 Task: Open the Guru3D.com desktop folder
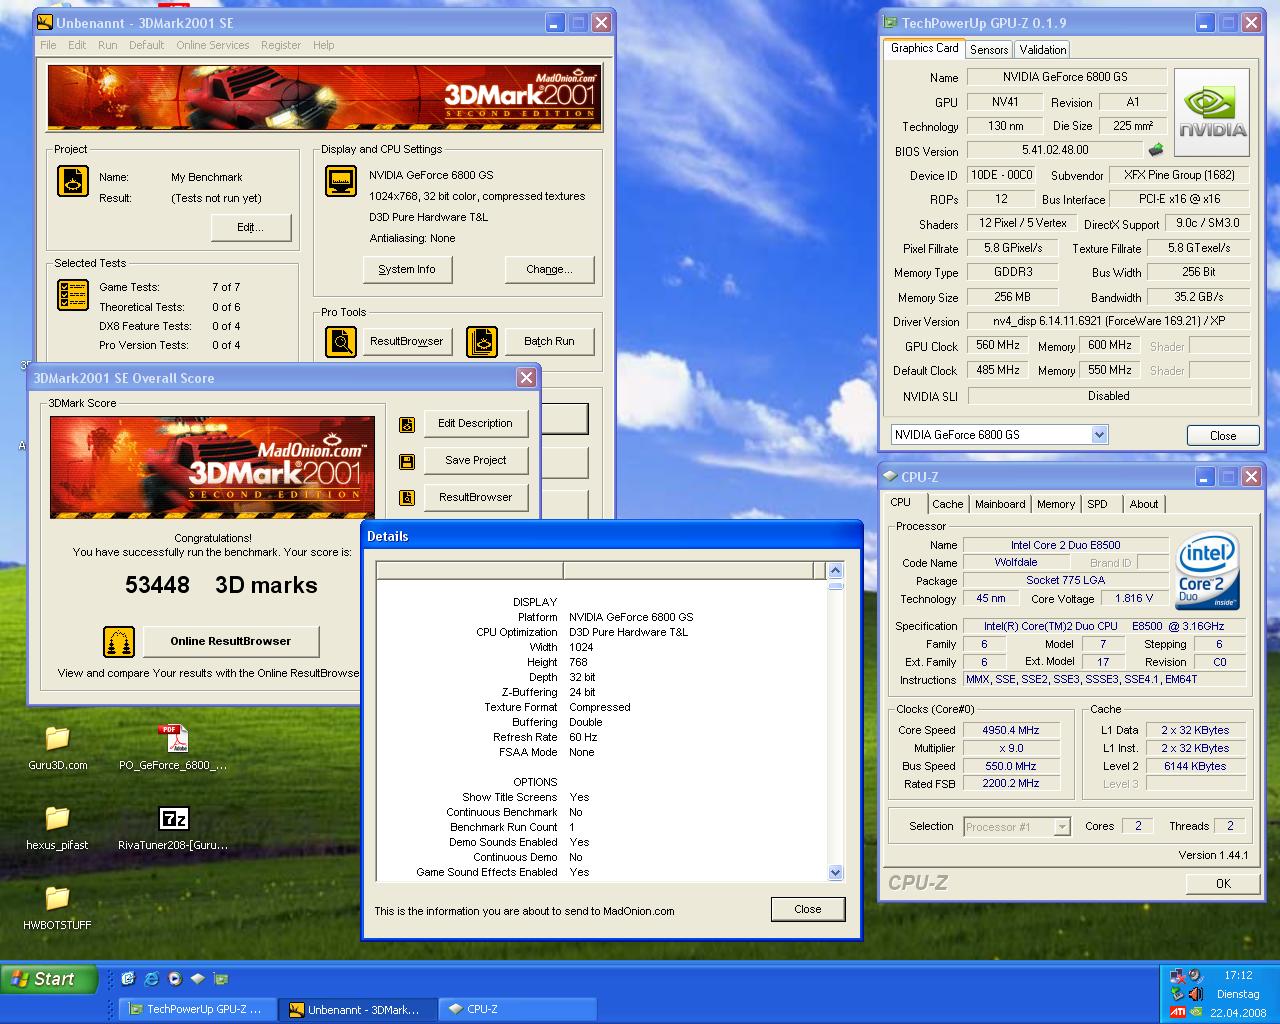pos(57,747)
